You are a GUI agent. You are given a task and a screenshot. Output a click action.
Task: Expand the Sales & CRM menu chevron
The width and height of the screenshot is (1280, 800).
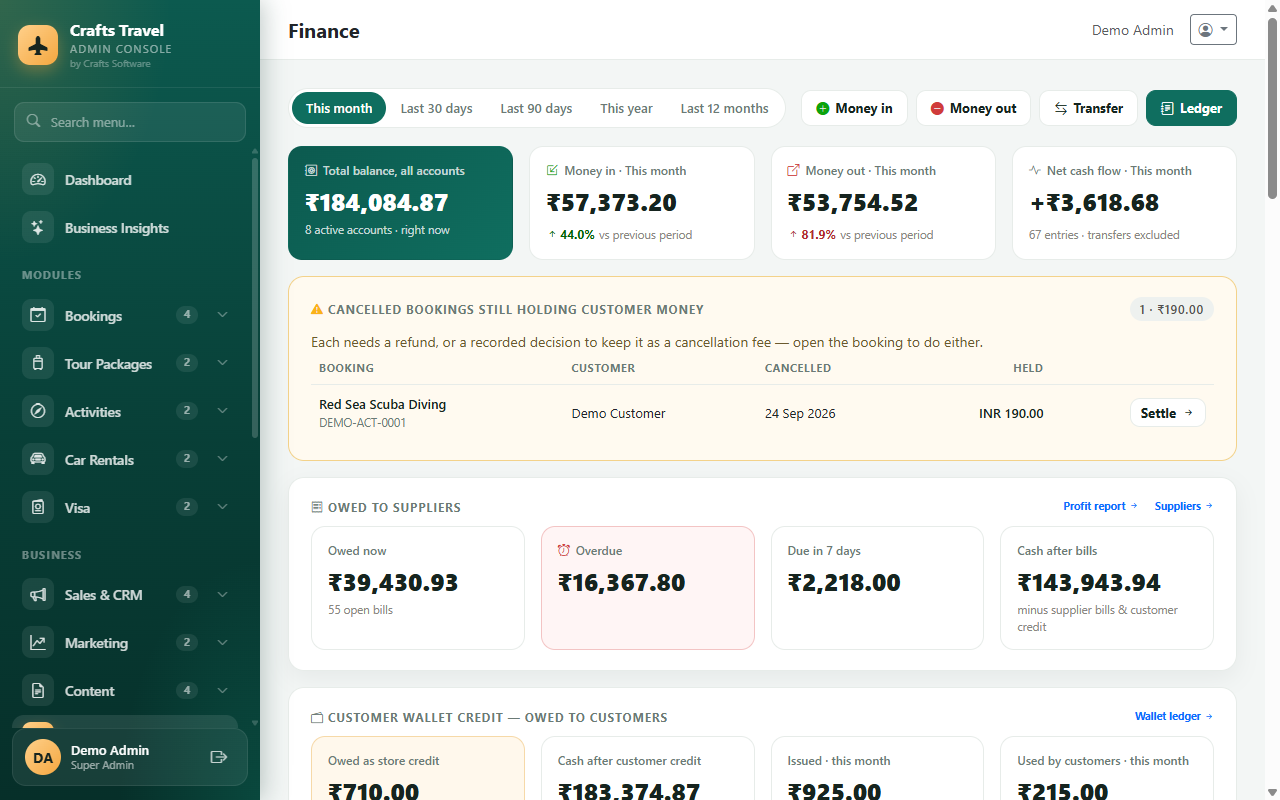[x=222, y=594]
